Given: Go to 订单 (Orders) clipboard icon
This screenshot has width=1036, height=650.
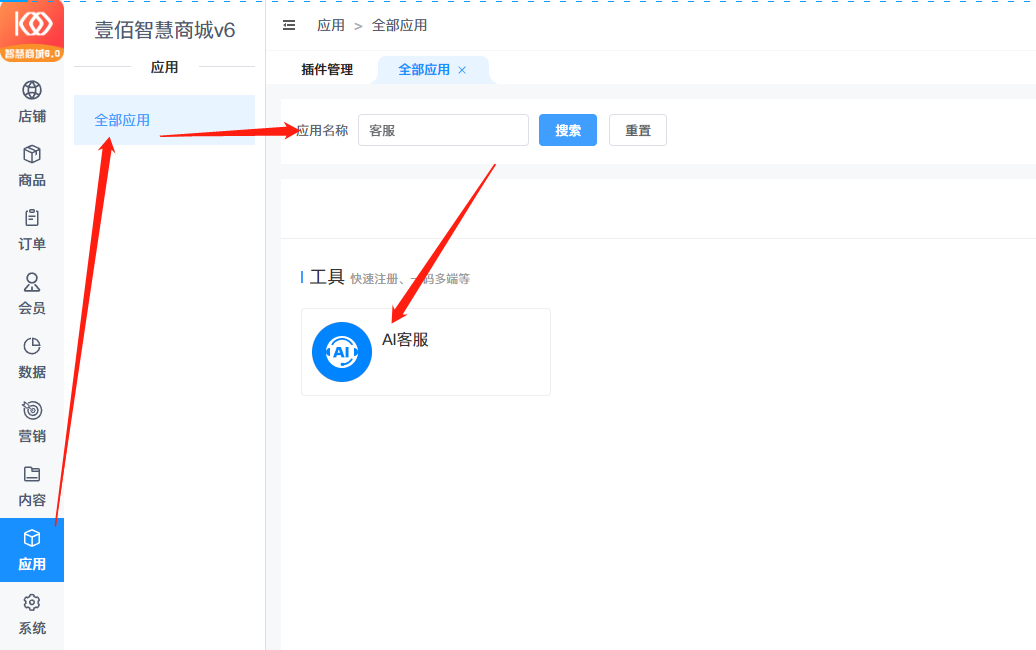Looking at the screenshot, I should [x=32, y=218].
